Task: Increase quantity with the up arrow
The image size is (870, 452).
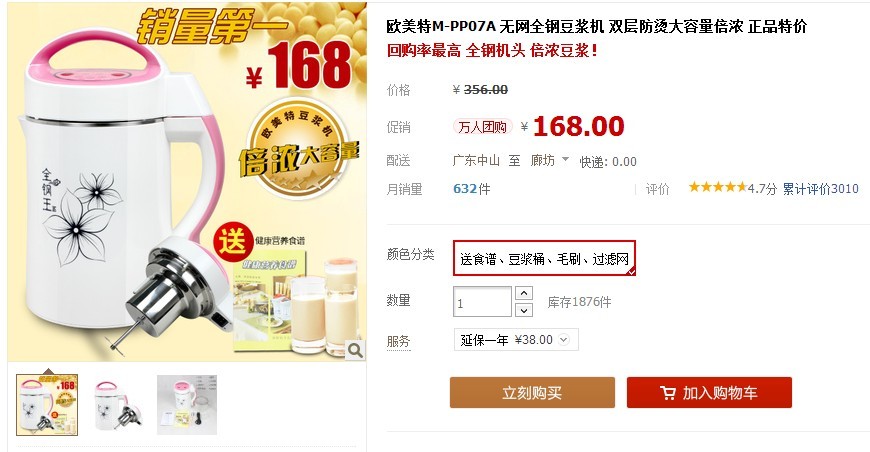Action: (x=524, y=293)
